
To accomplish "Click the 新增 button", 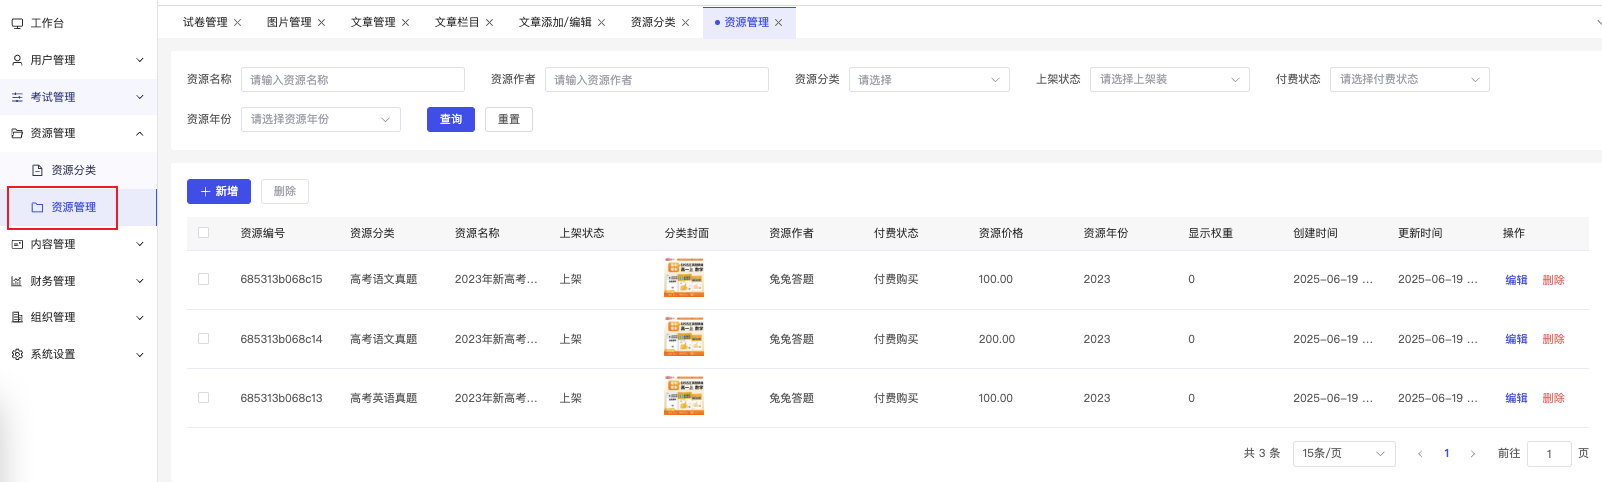I will [x=219, y=191].
